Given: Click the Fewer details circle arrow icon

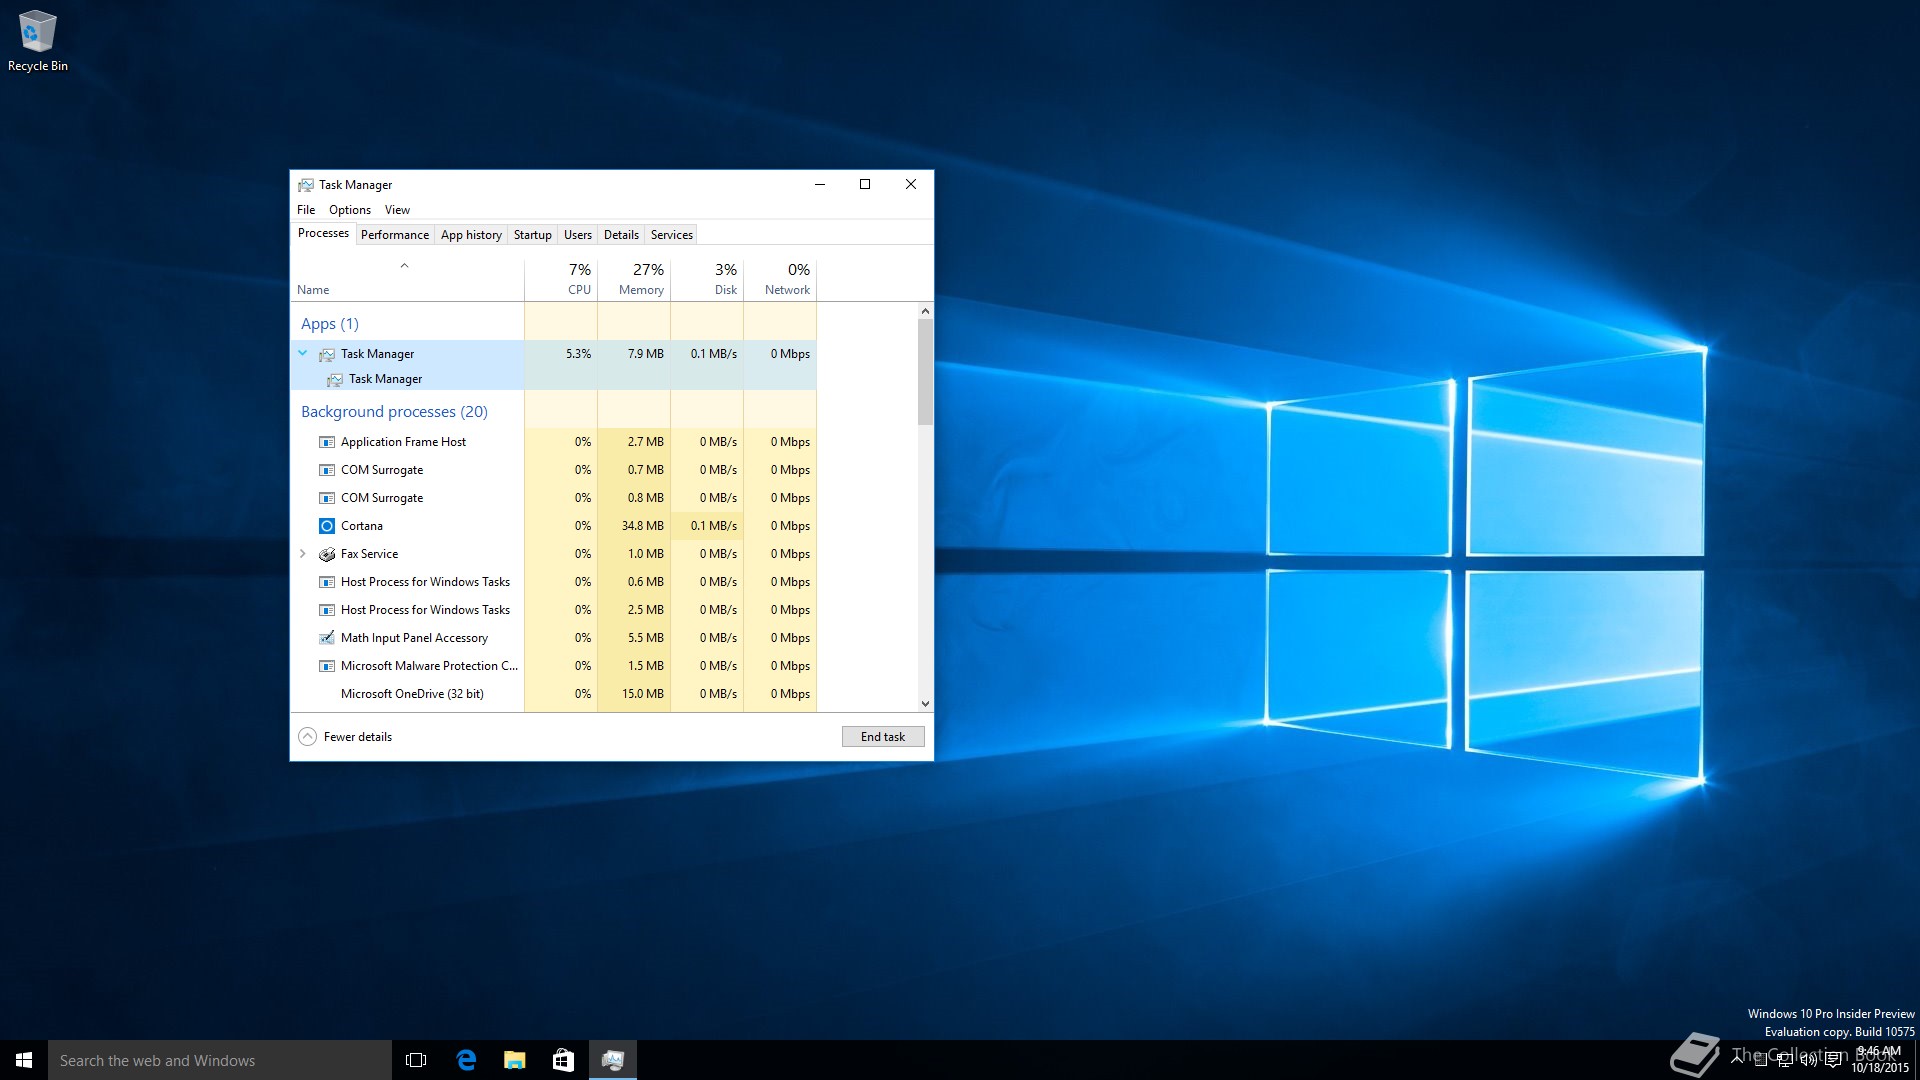Looking at the screenshot, I should pos(308,737).
